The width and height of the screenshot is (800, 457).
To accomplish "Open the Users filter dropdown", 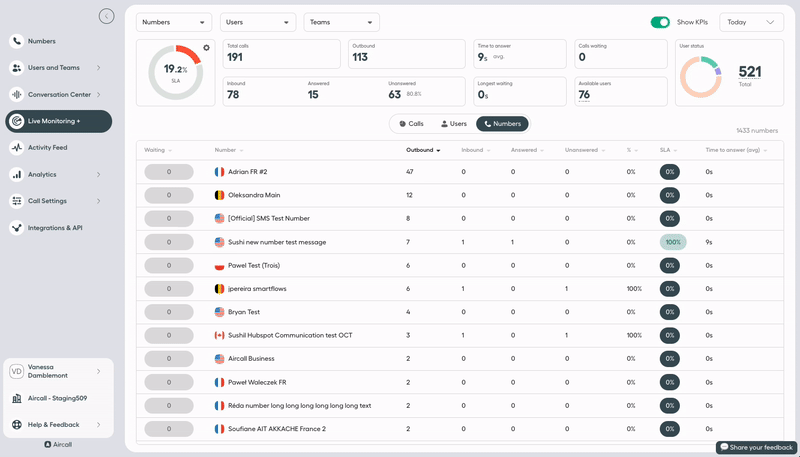I will coord(257,22).
